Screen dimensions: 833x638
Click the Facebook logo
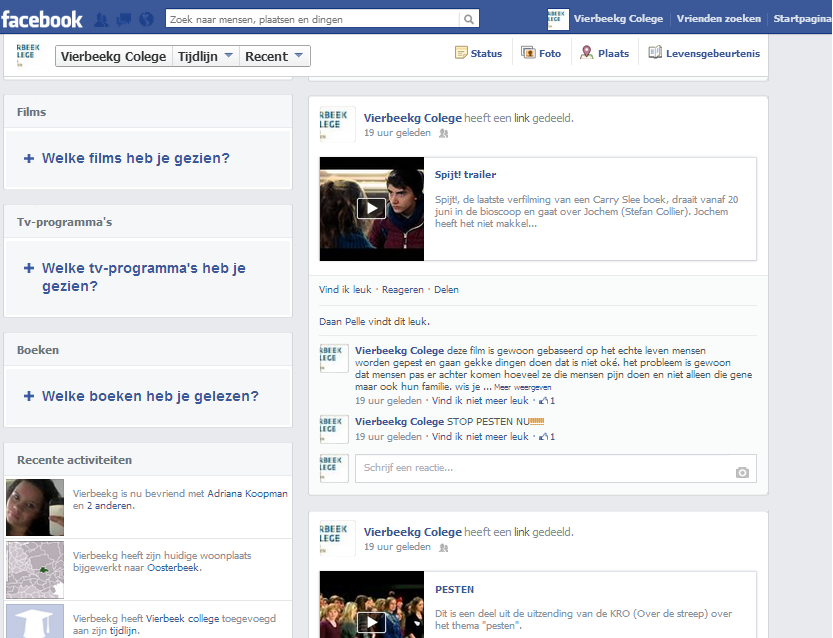coord(42,19)
